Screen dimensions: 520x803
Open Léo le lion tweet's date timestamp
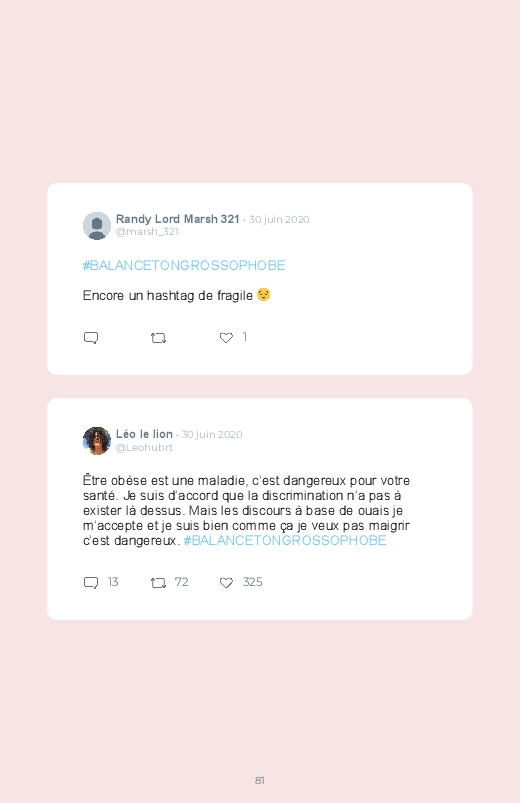pyautogui.click(x=212, y=434)
